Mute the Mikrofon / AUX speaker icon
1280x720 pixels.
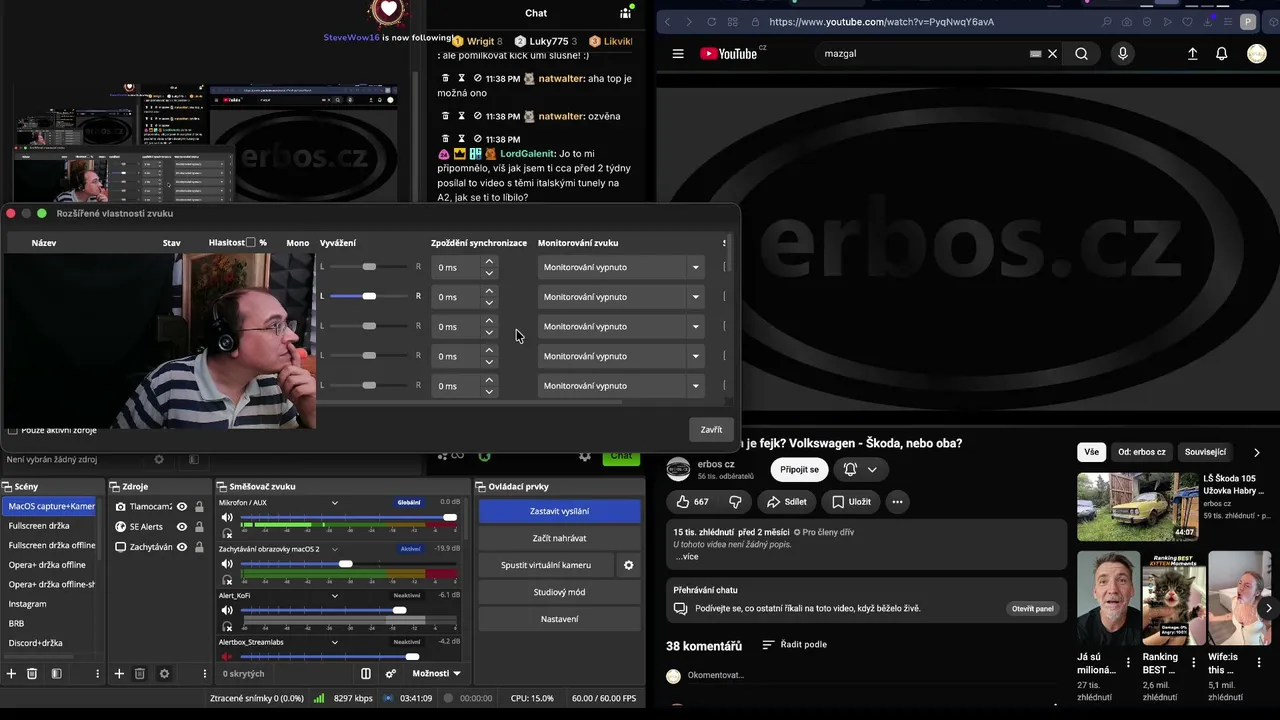coord(227,518)
